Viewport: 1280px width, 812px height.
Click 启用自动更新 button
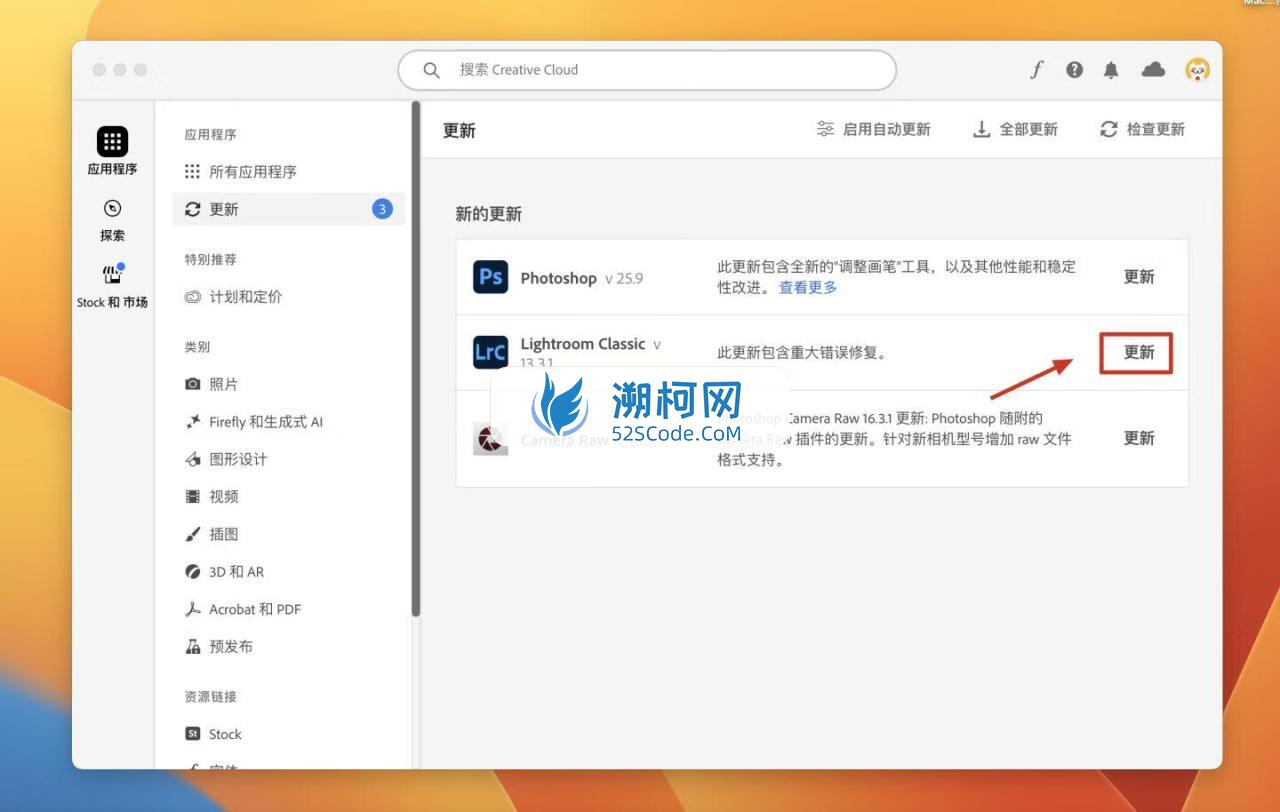873,129
